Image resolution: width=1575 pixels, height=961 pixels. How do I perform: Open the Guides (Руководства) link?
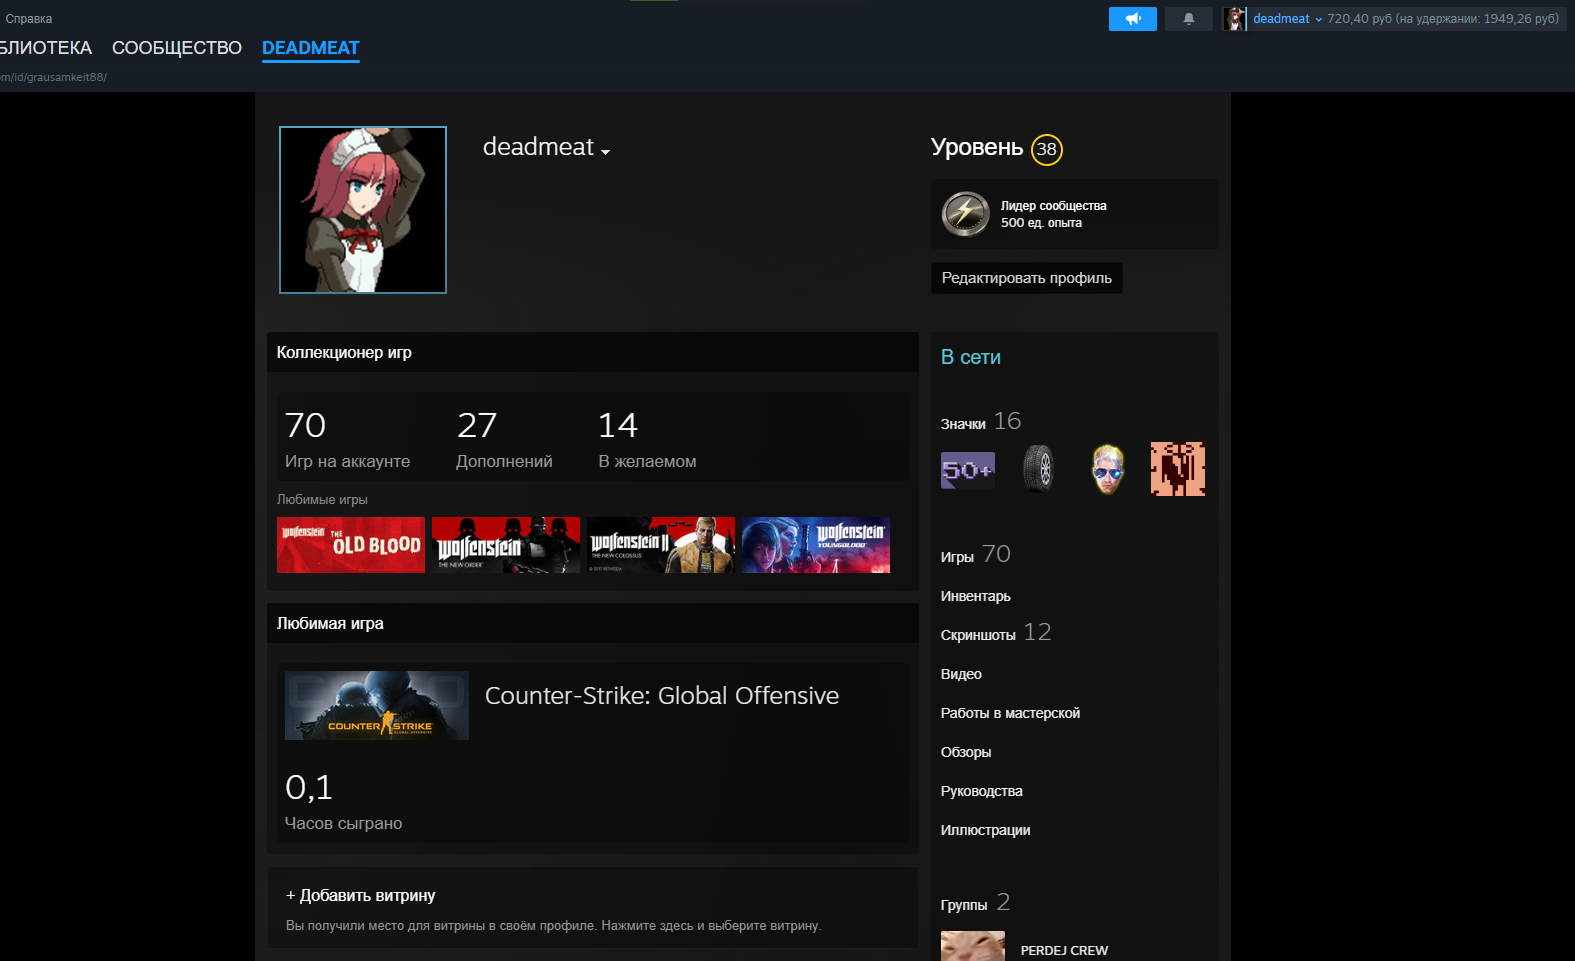coord(982,791)
